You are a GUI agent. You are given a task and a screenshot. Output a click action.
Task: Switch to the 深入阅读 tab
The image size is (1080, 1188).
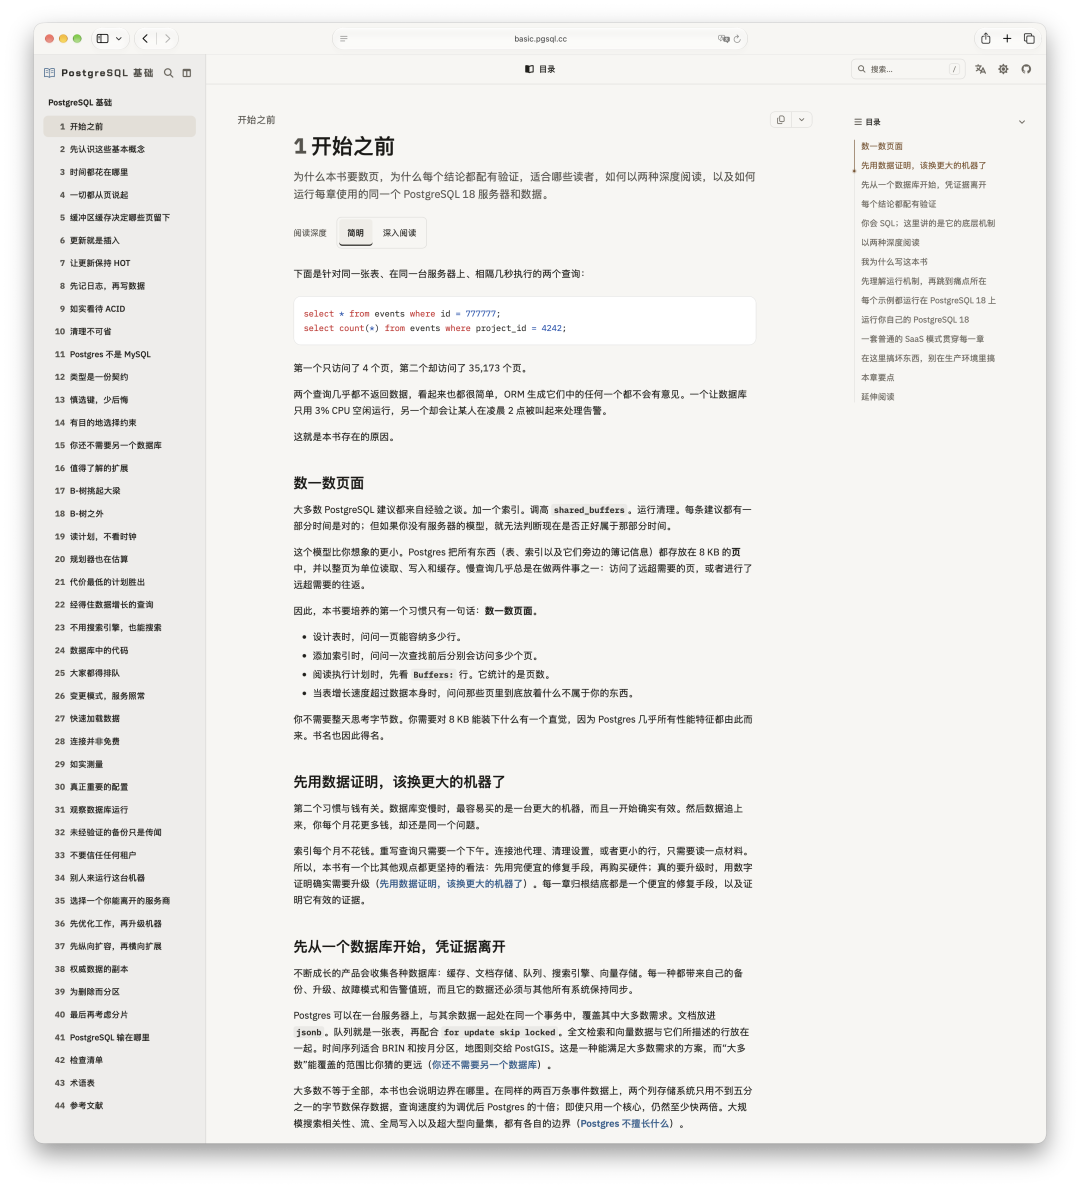pyautogui.click(x=399, y=233)
